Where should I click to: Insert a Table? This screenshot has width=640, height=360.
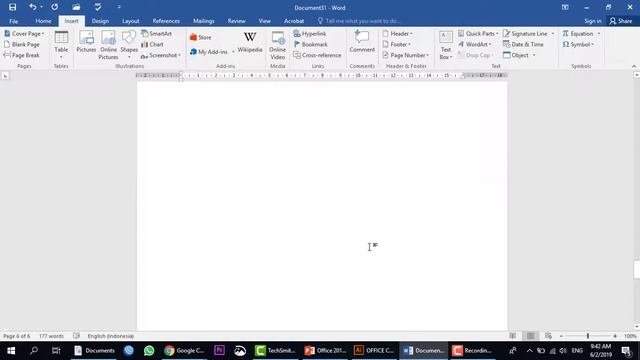(x=61, y=45)
